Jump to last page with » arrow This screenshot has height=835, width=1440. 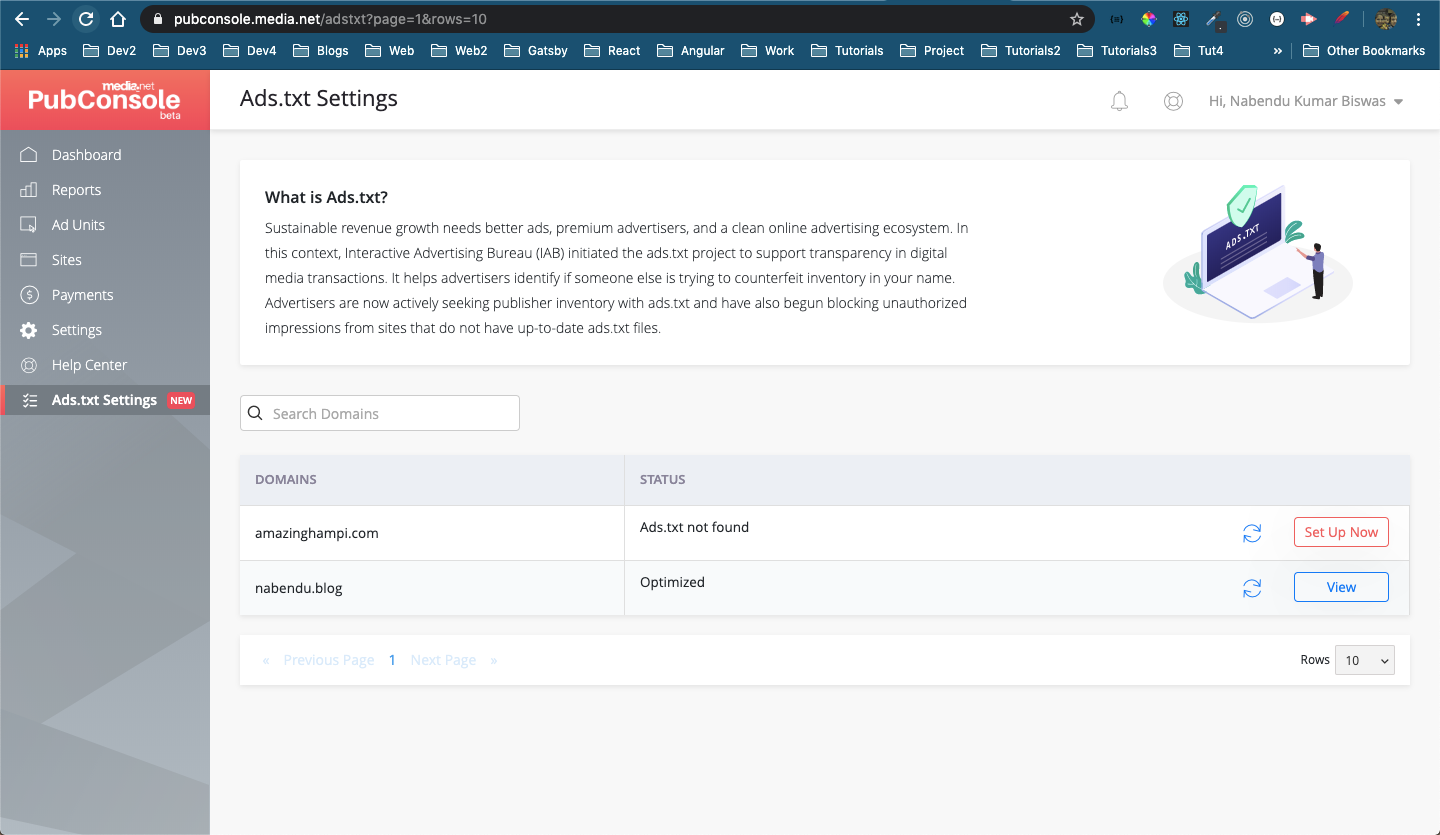coord(493,660)
